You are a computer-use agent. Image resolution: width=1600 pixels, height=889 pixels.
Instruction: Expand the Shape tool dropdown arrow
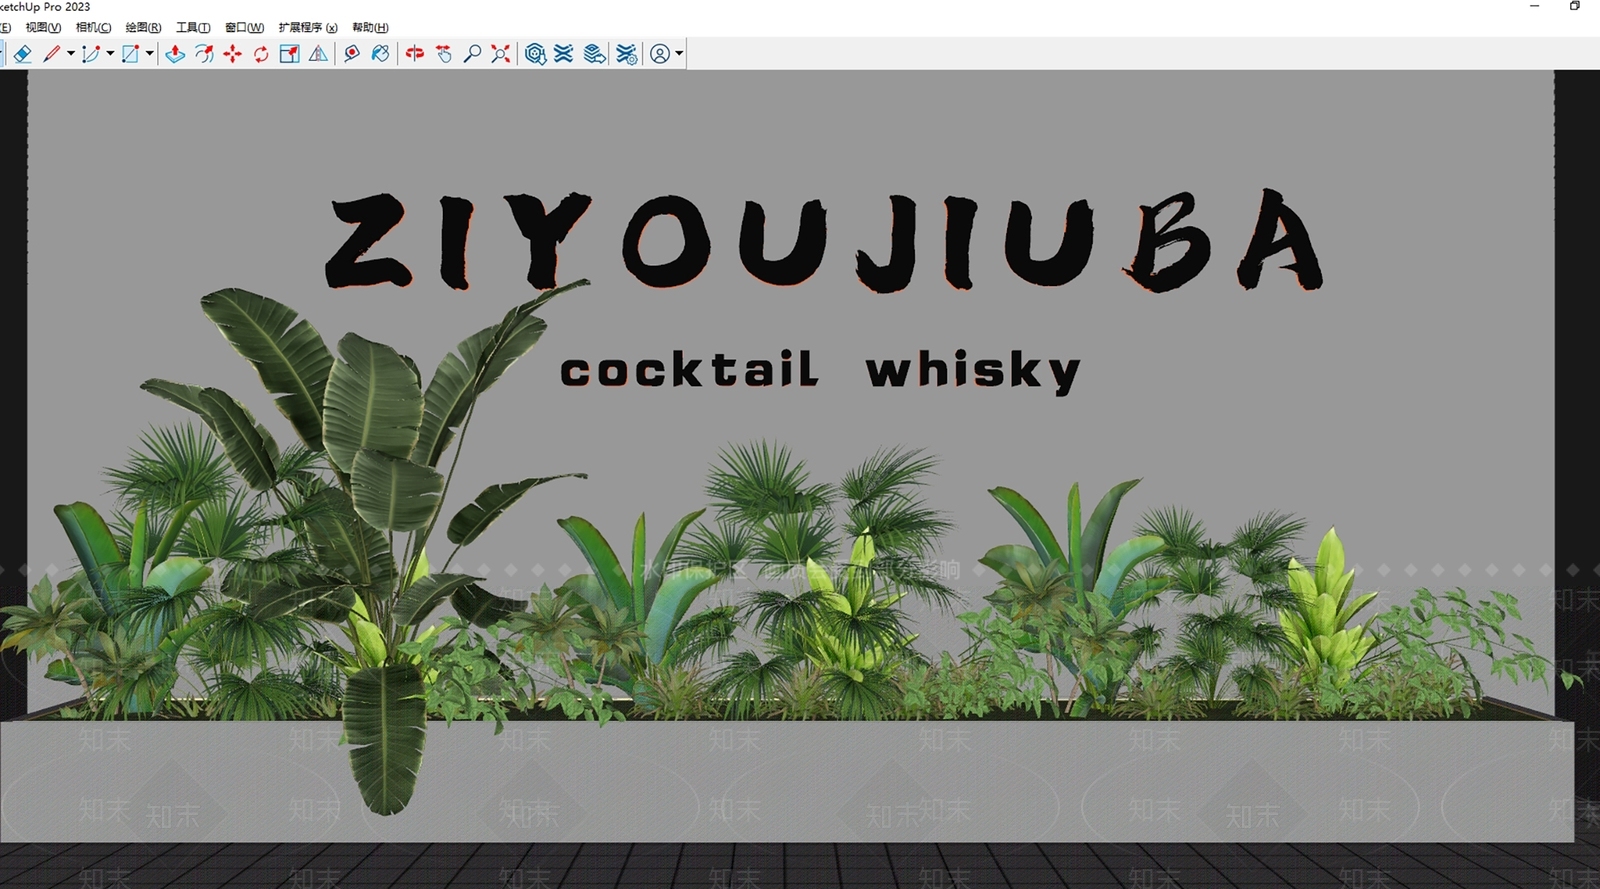click(150, 54)
